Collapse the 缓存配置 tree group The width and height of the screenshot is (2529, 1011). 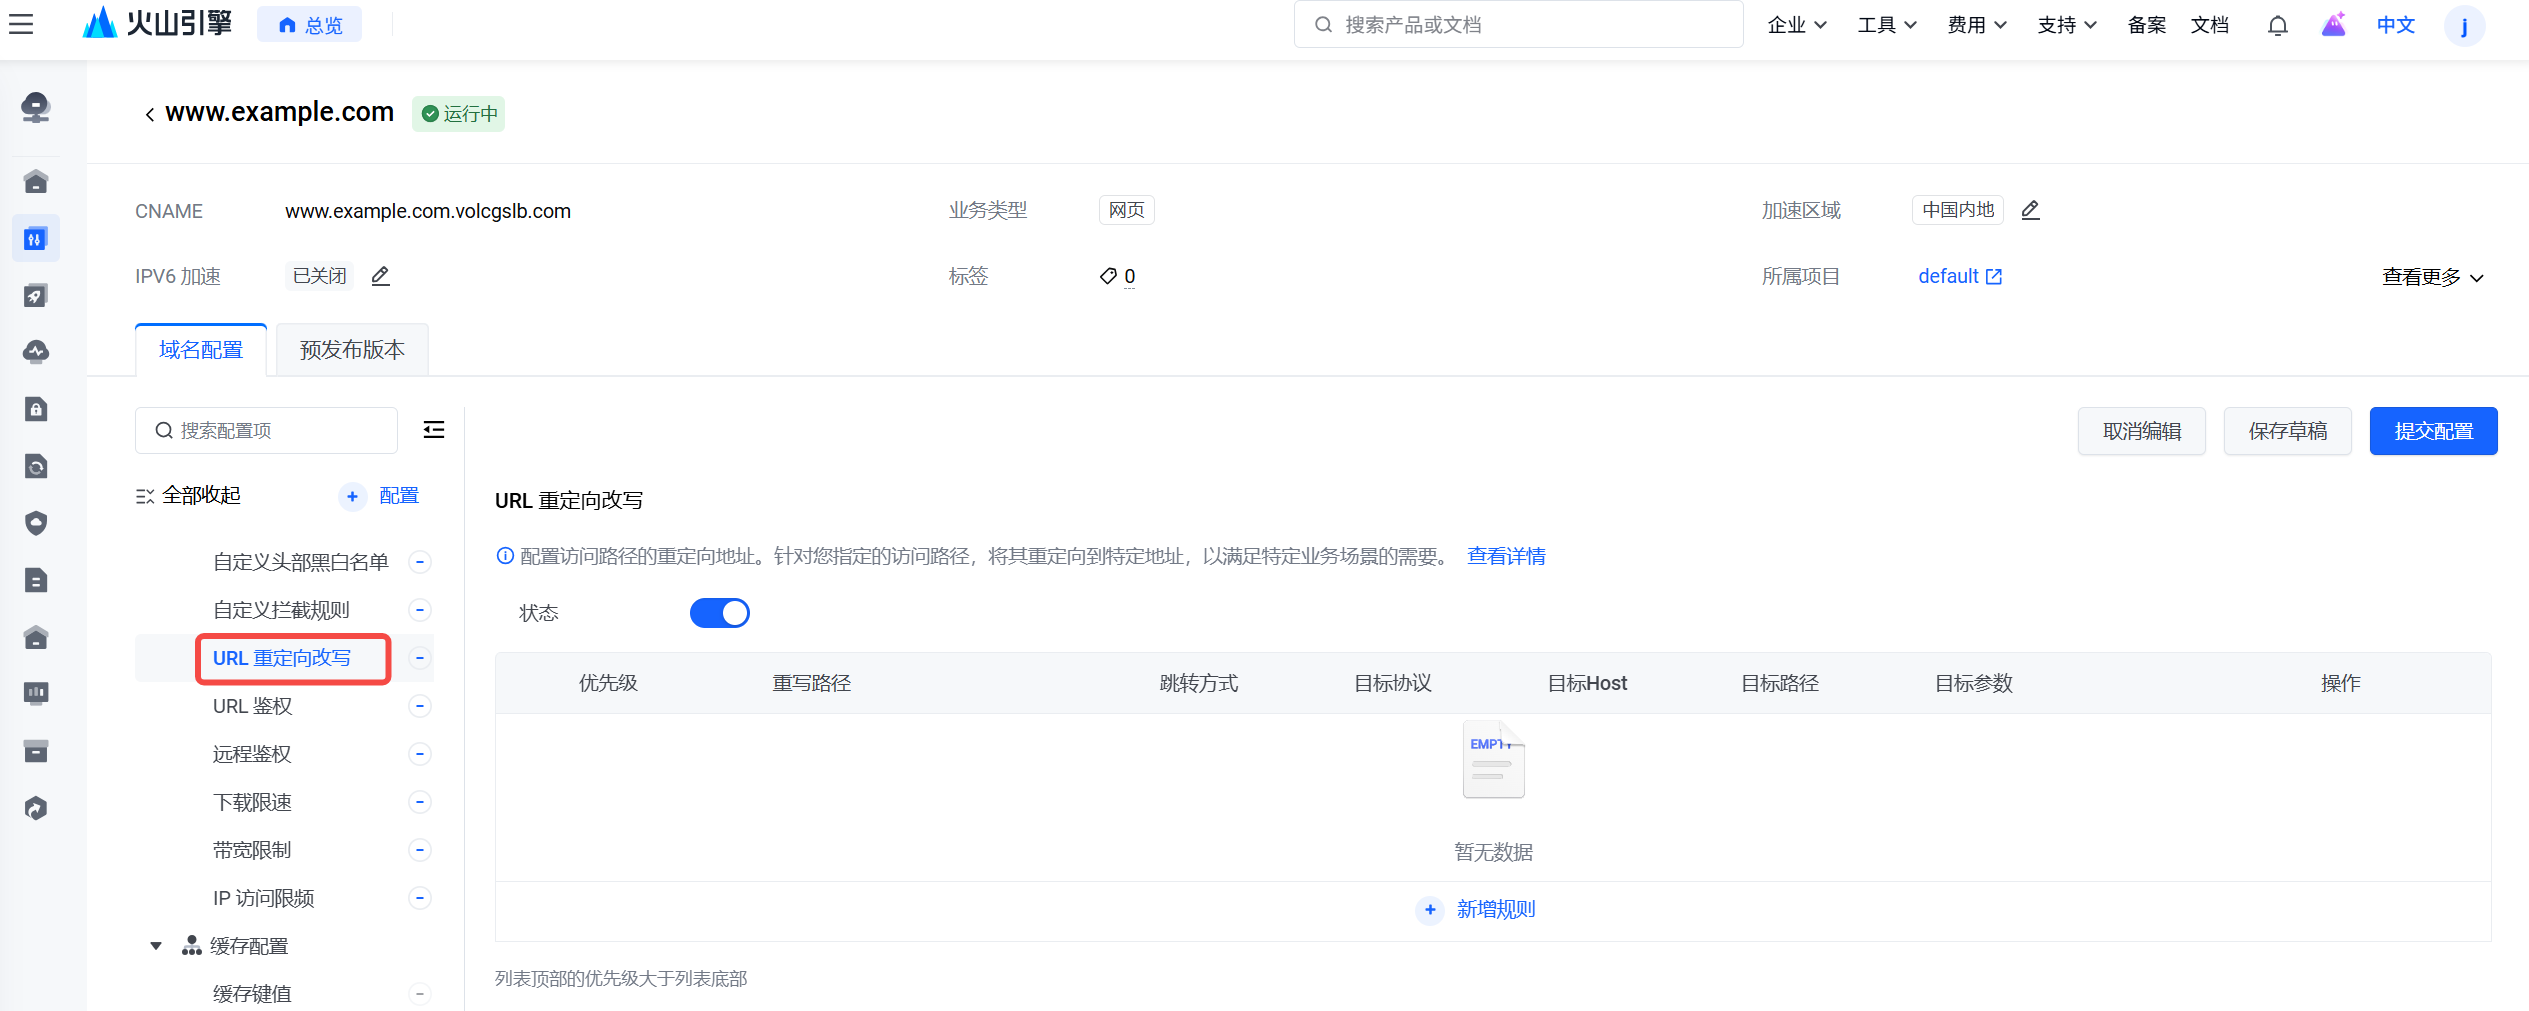click(x=156, y=946)
